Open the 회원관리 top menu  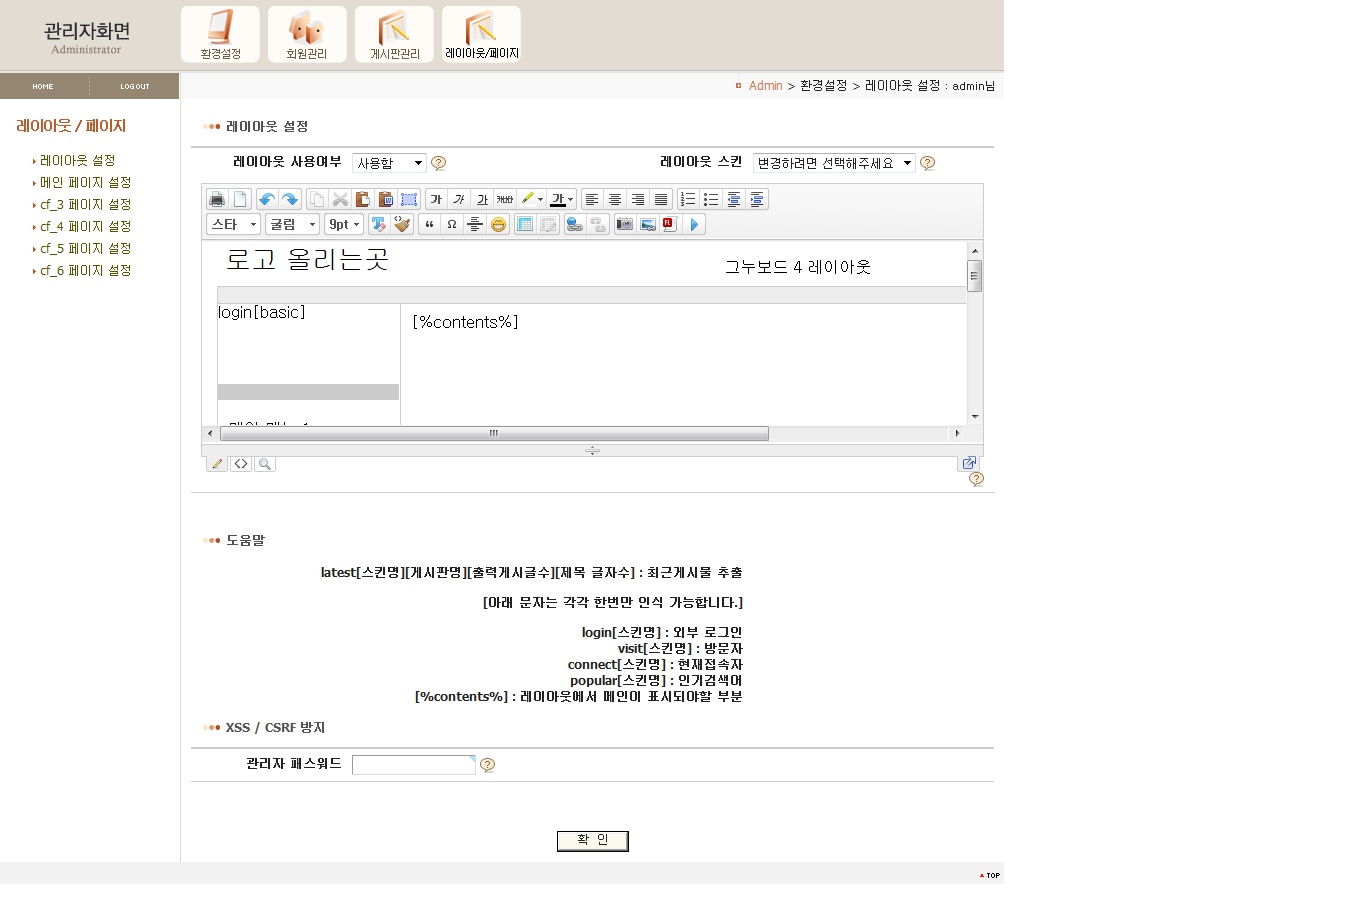coord(307,34)
